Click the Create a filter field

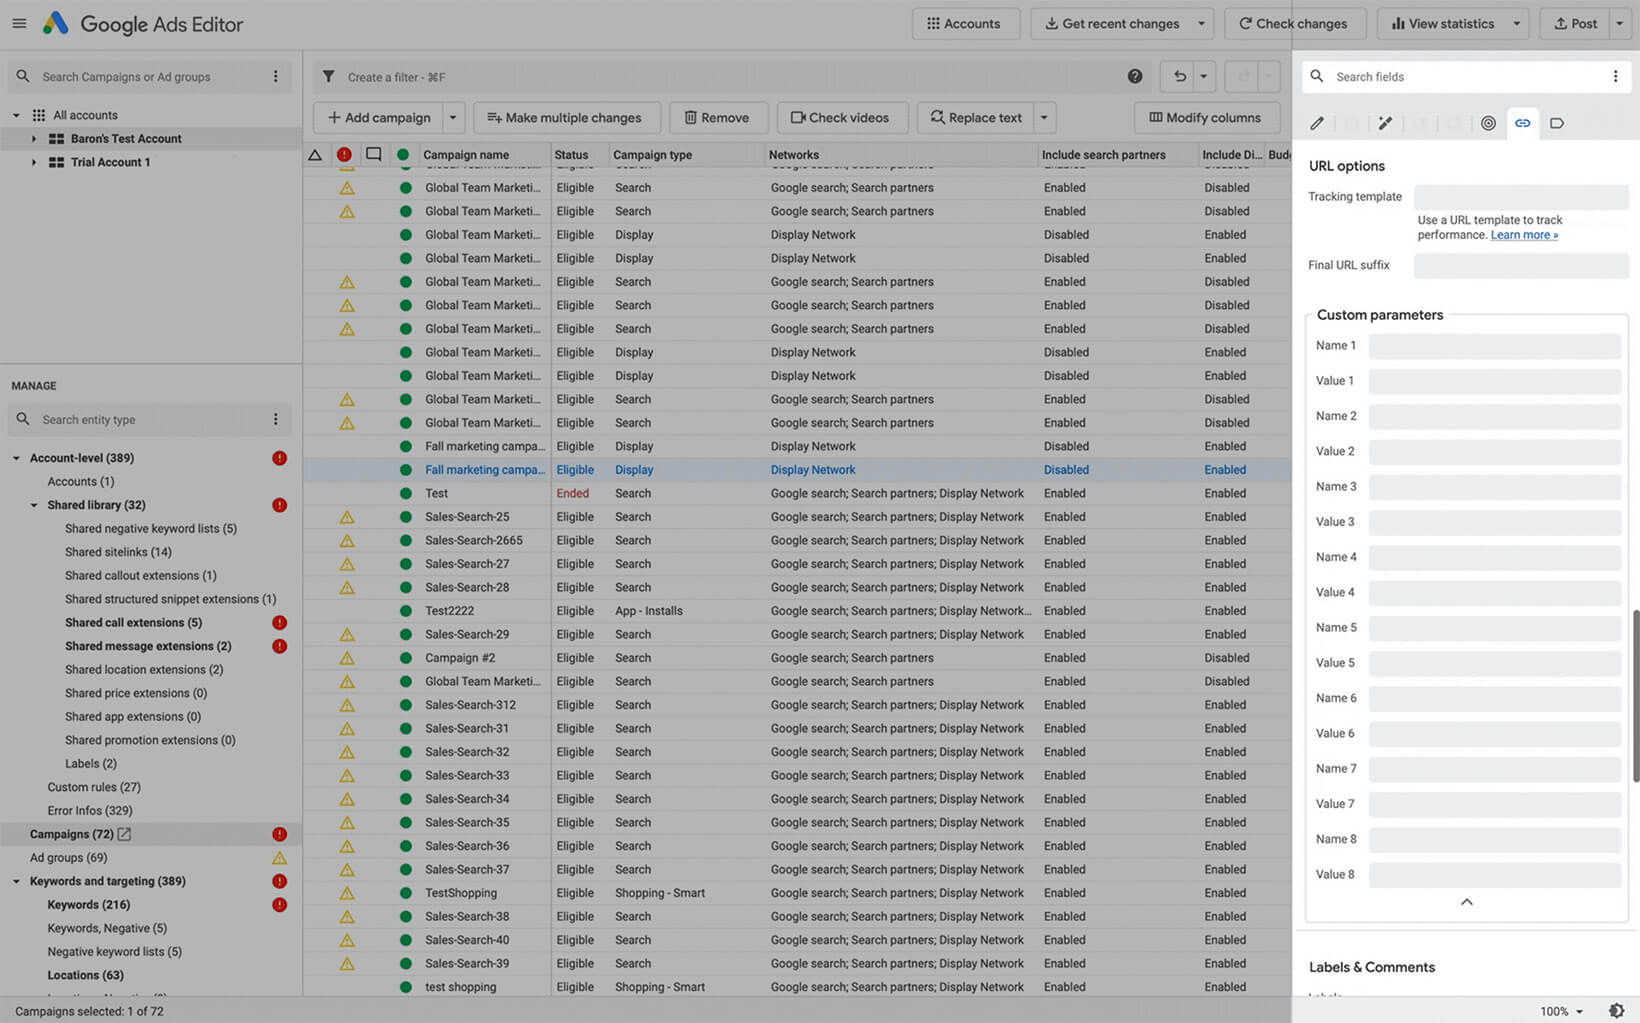(730, 77)
